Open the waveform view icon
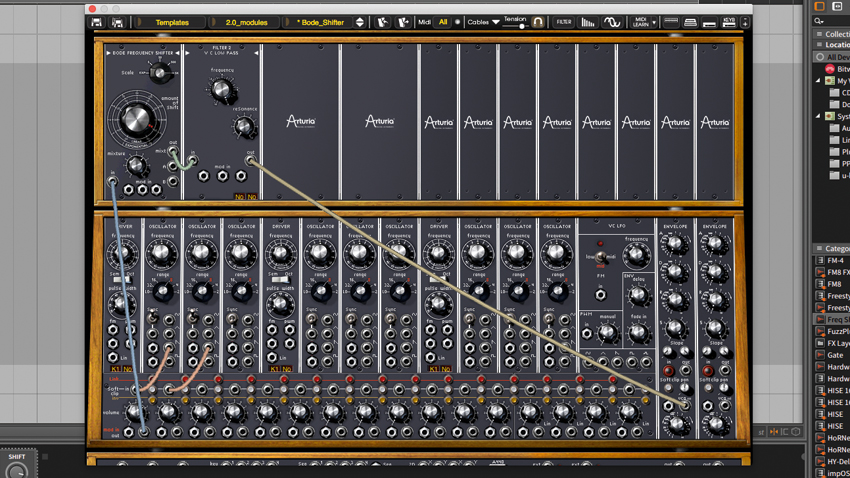The width and height of the screenshot is (850, 478). click(612, 22)
